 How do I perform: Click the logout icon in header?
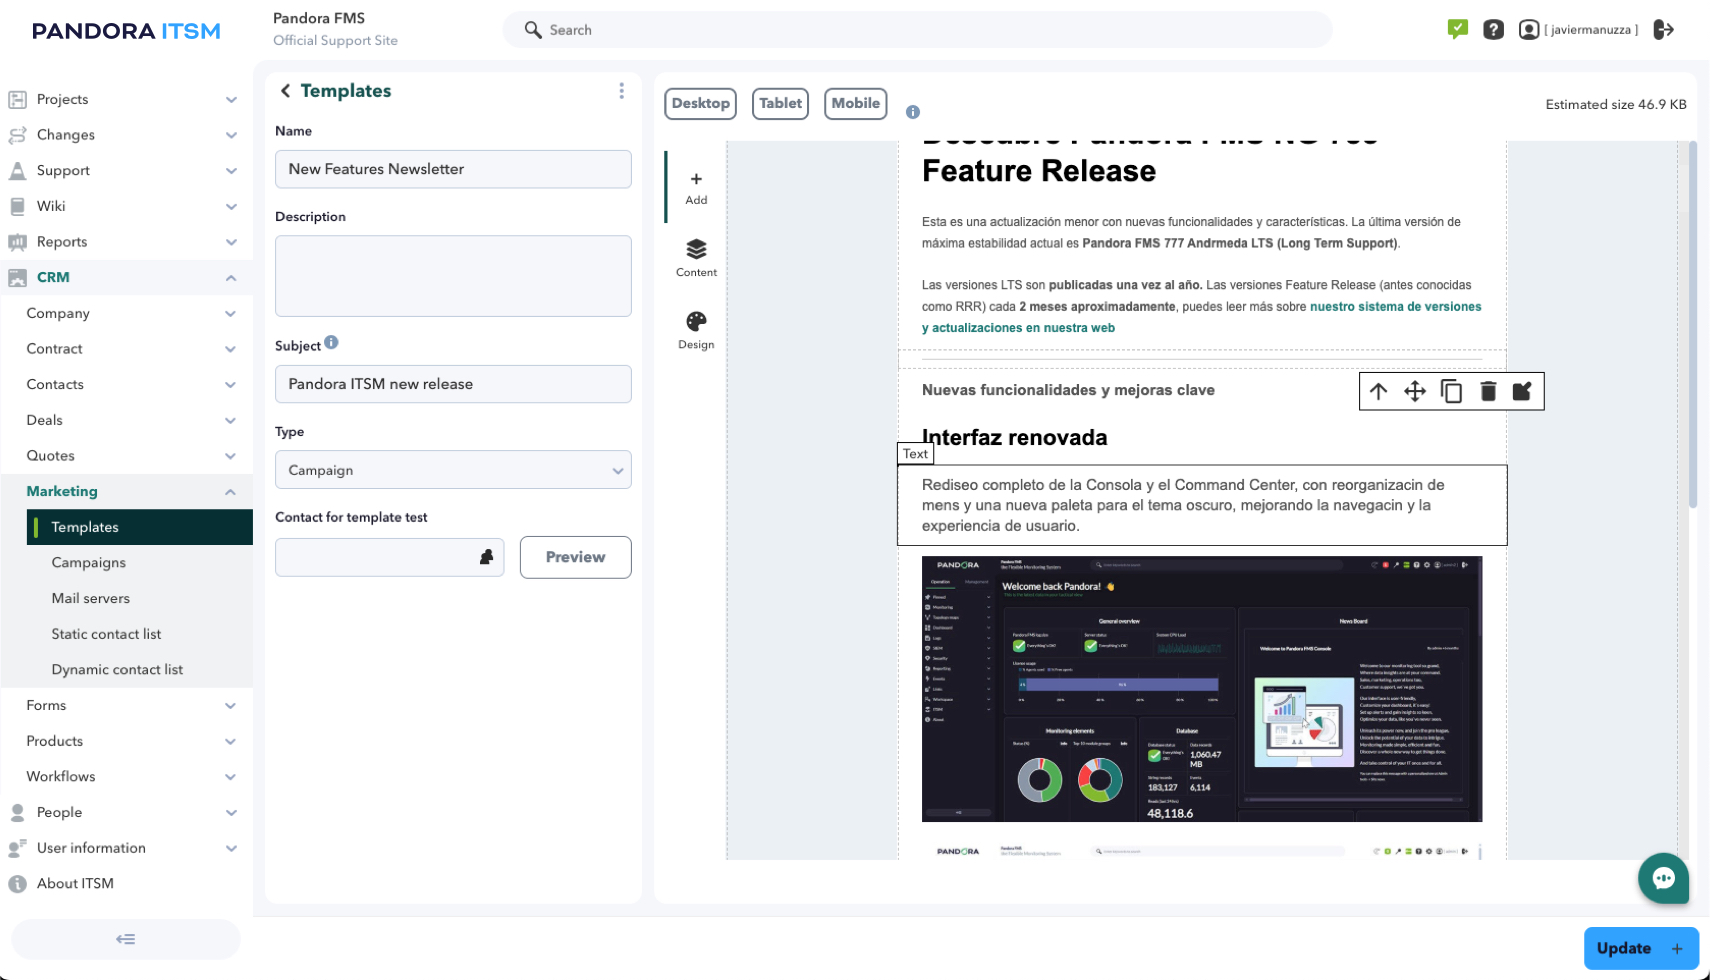(x=1663, y=30)
